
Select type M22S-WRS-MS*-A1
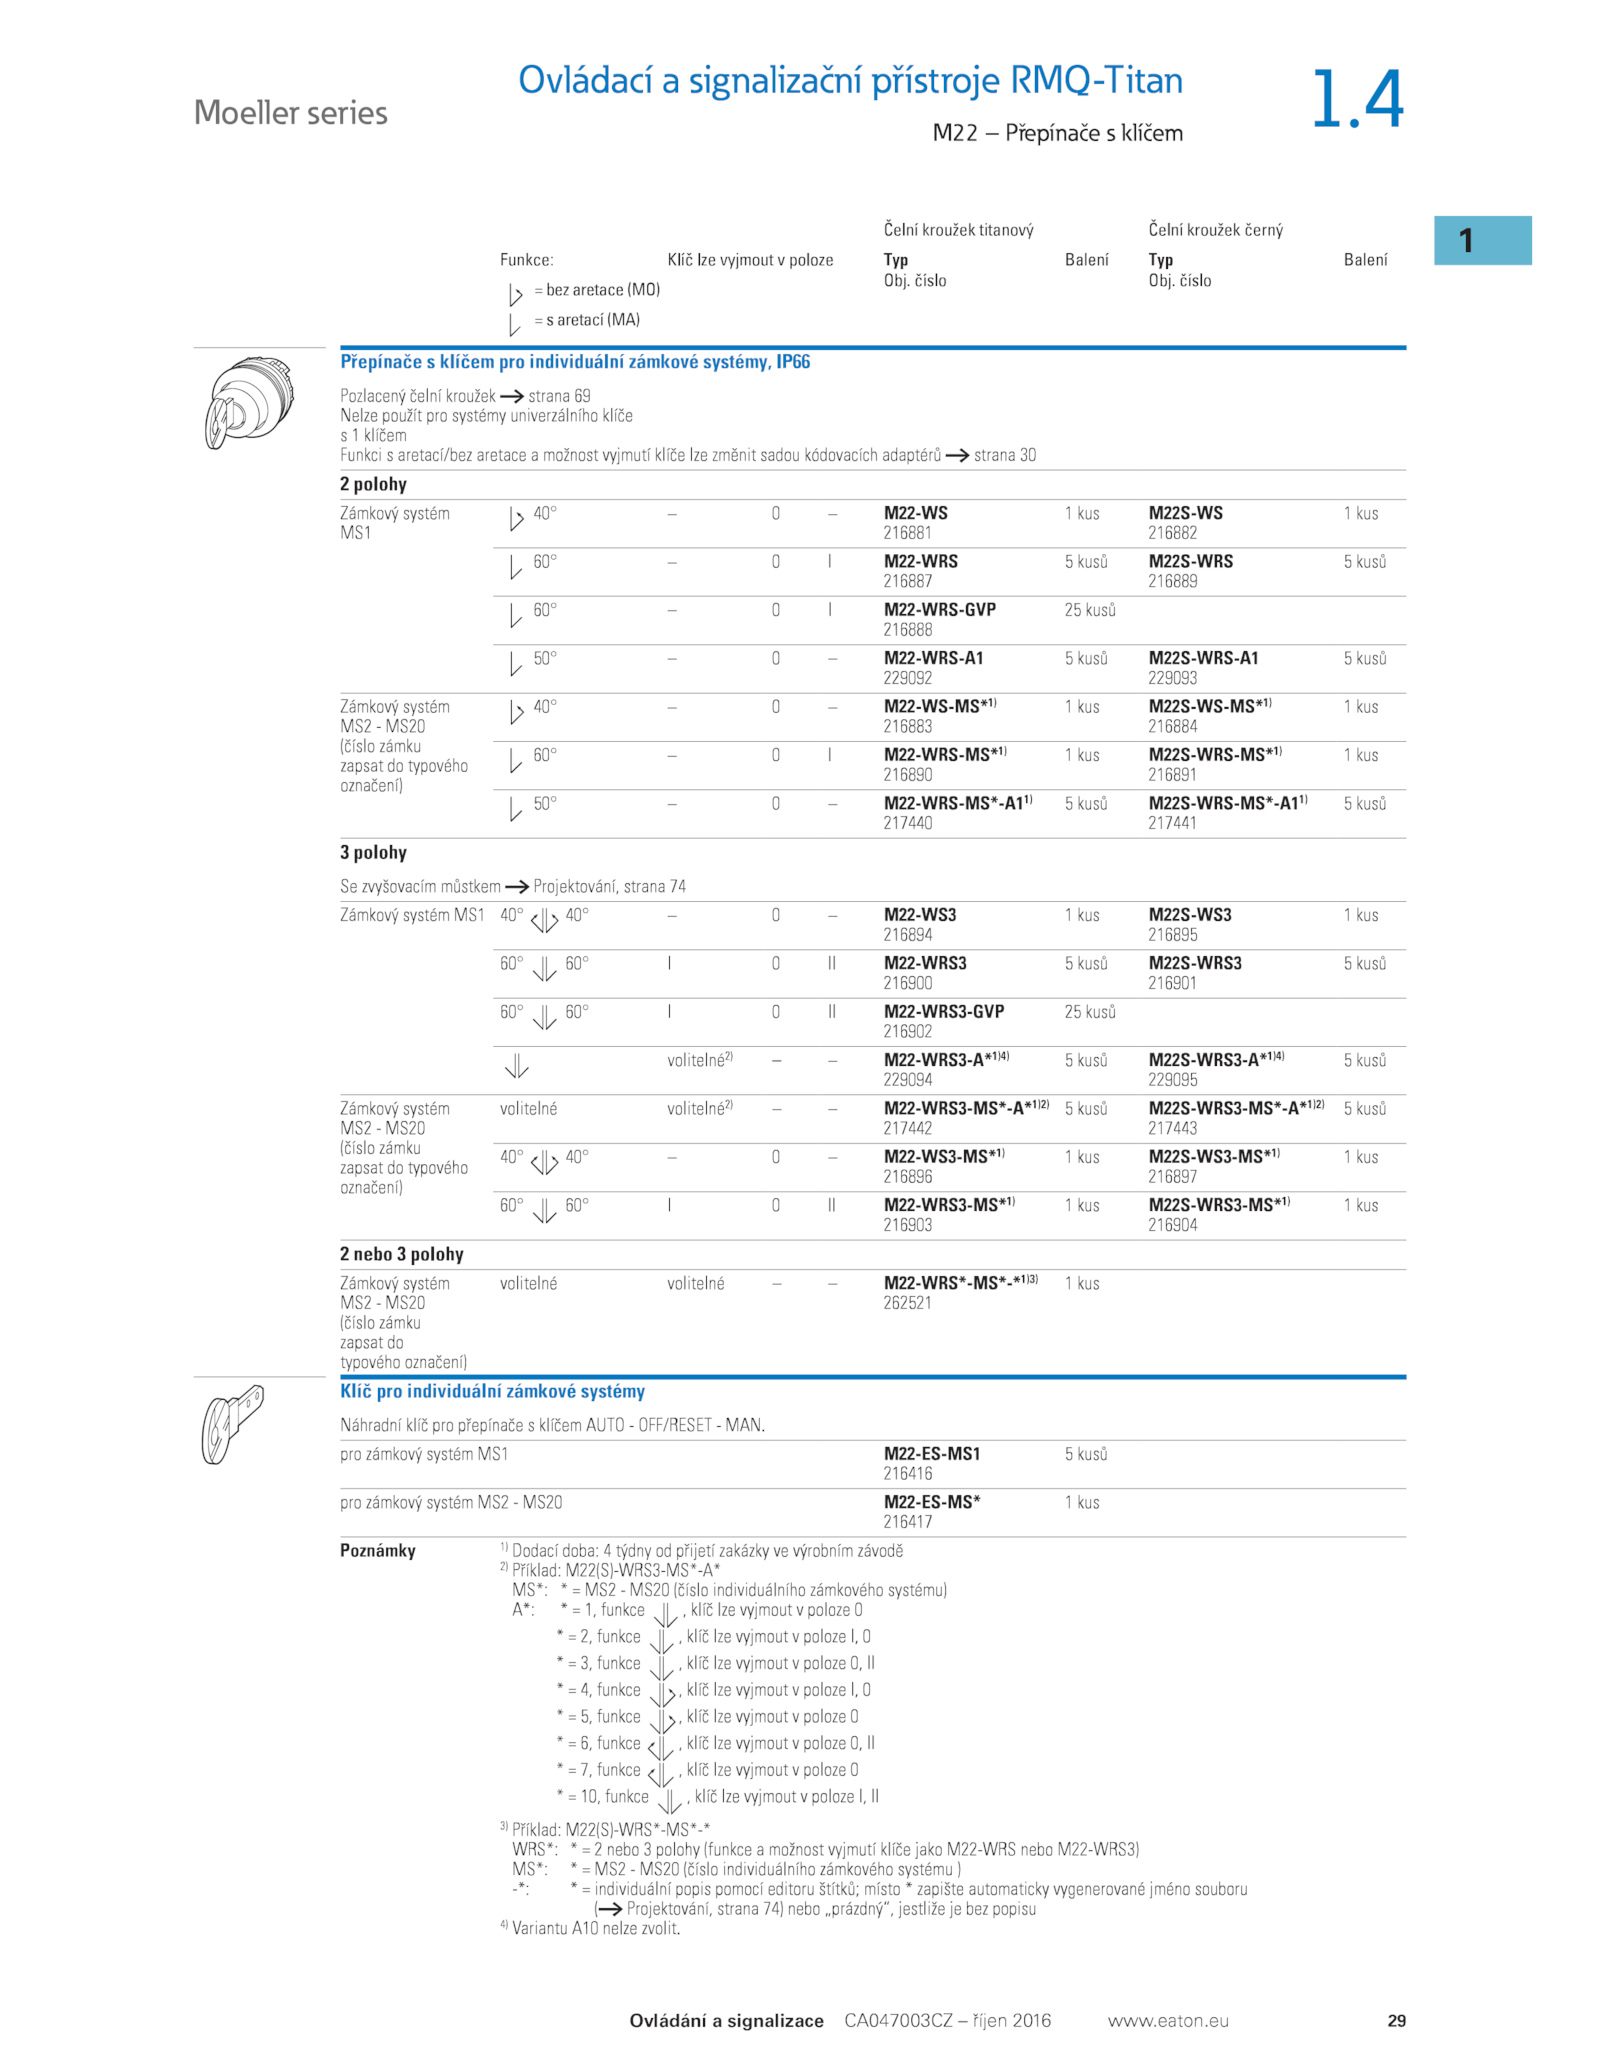coord(1227,803)
